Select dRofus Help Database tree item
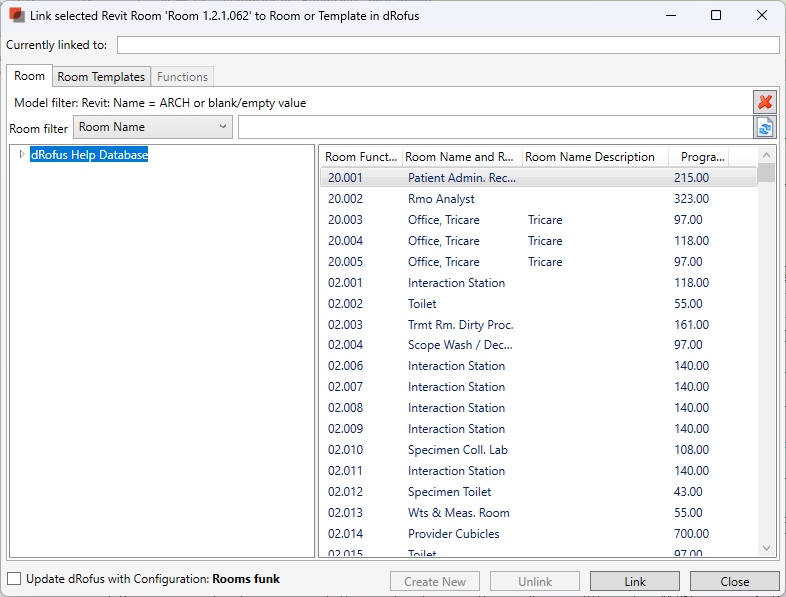This screenshot has width=786, height=597. (x=89, y=155)
